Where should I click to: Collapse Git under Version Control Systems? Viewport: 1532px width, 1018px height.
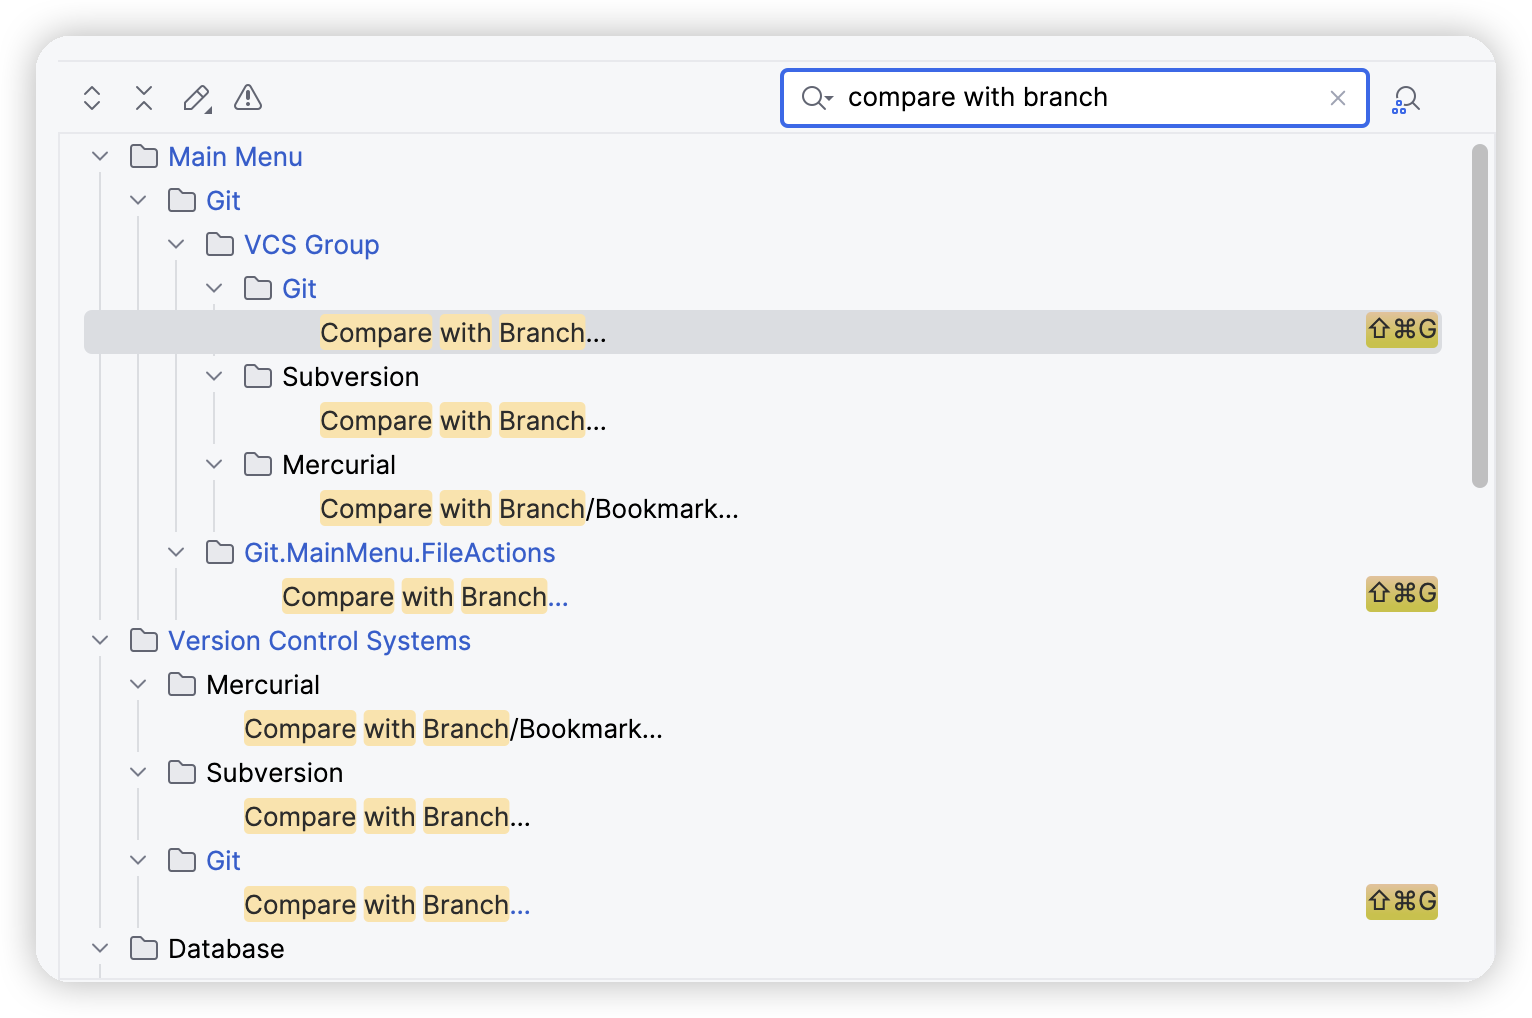[x=138, y=861]
